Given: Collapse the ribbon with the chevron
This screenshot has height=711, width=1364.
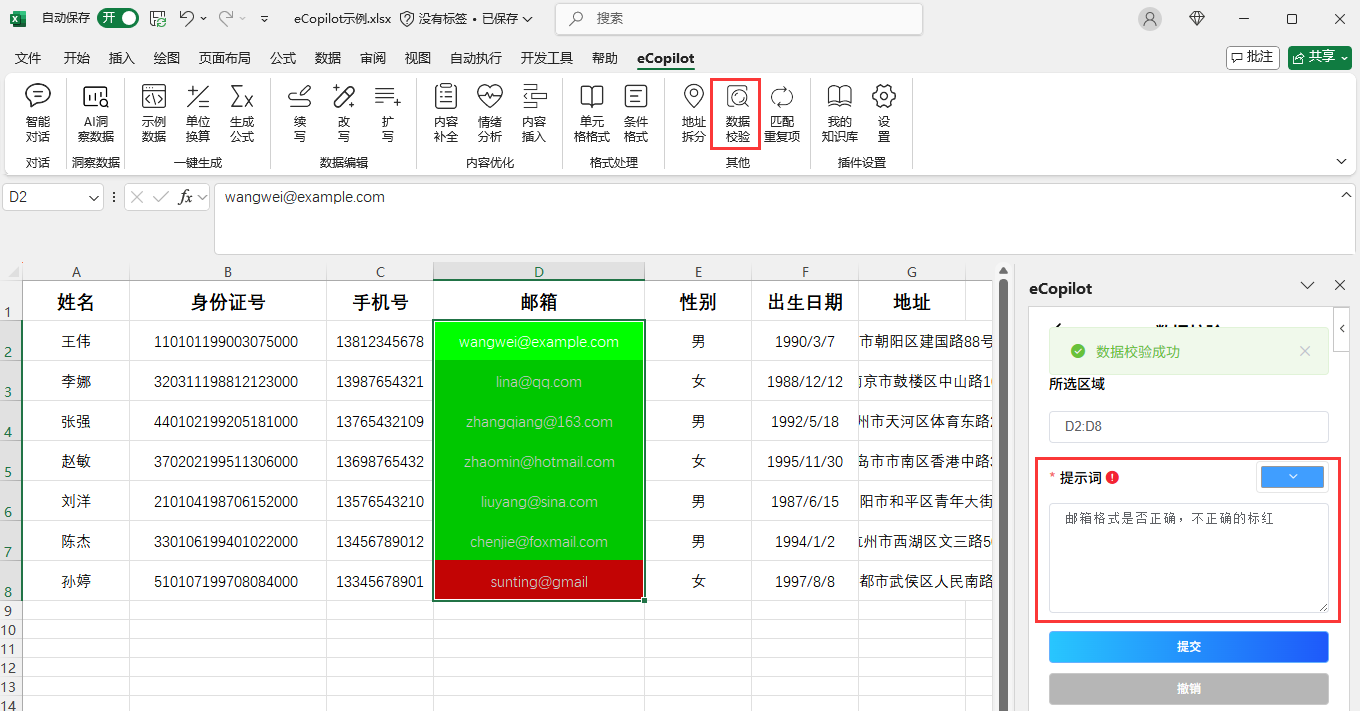Looking at the screenshot, I should click(x=1341, y=161).
